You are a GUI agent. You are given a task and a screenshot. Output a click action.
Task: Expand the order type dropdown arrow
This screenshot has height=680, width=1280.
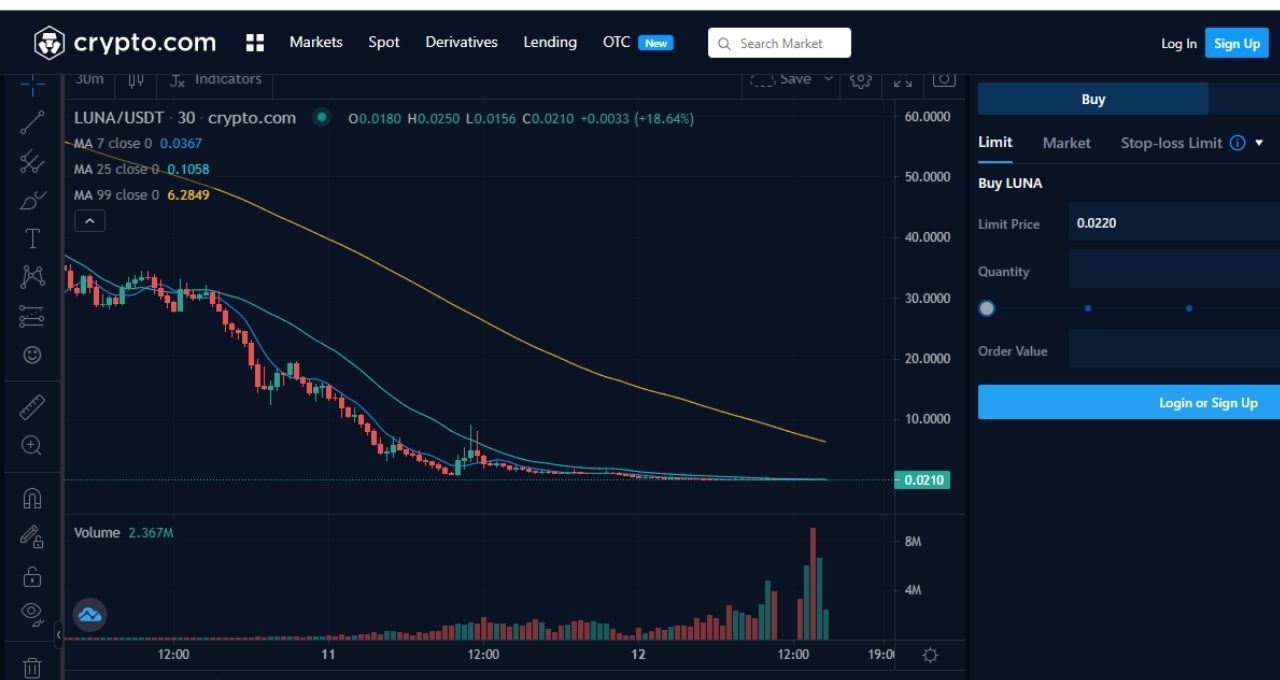point(1259,143)
